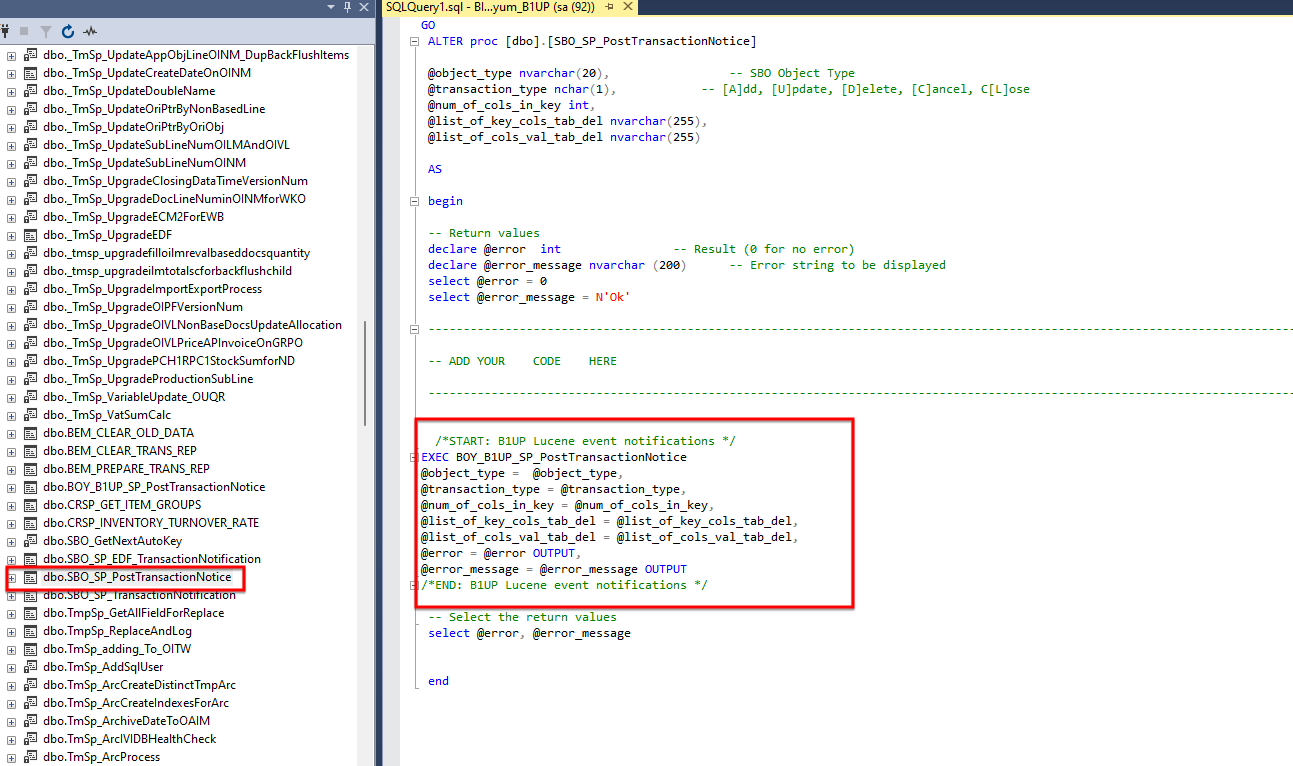Click stored procedure icon of dbo.TmSp_ArcIVIDBHealthCheck
Viewport: 1293px width, 766px height.
pyautogui.click(x=31, y=739)
